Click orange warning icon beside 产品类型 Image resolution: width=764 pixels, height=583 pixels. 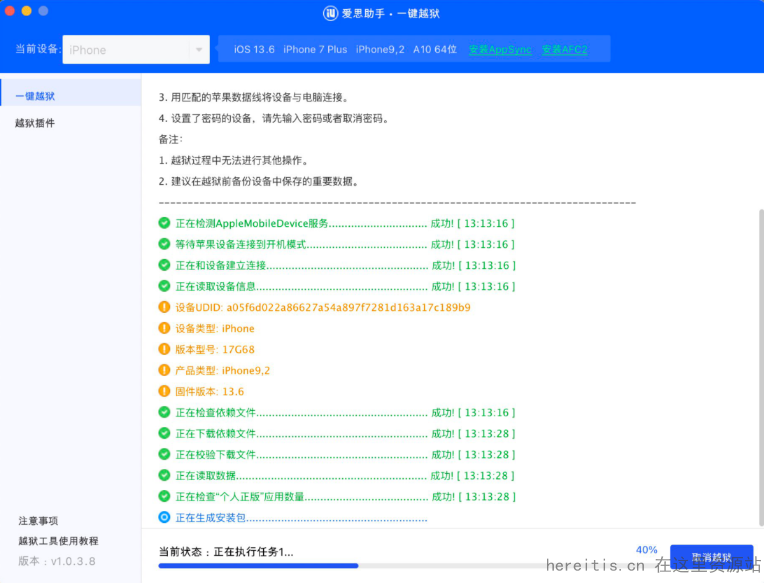164,370
